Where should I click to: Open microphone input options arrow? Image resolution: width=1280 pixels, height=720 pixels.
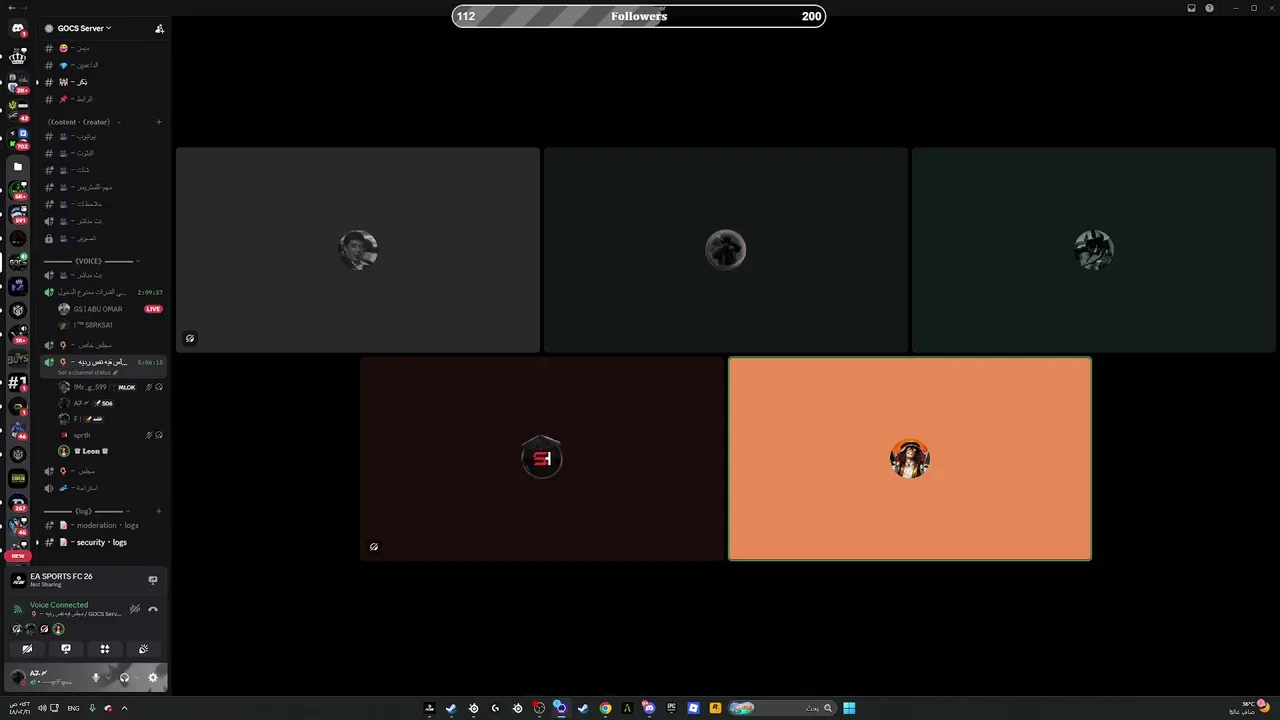click(x=108, y=678)
